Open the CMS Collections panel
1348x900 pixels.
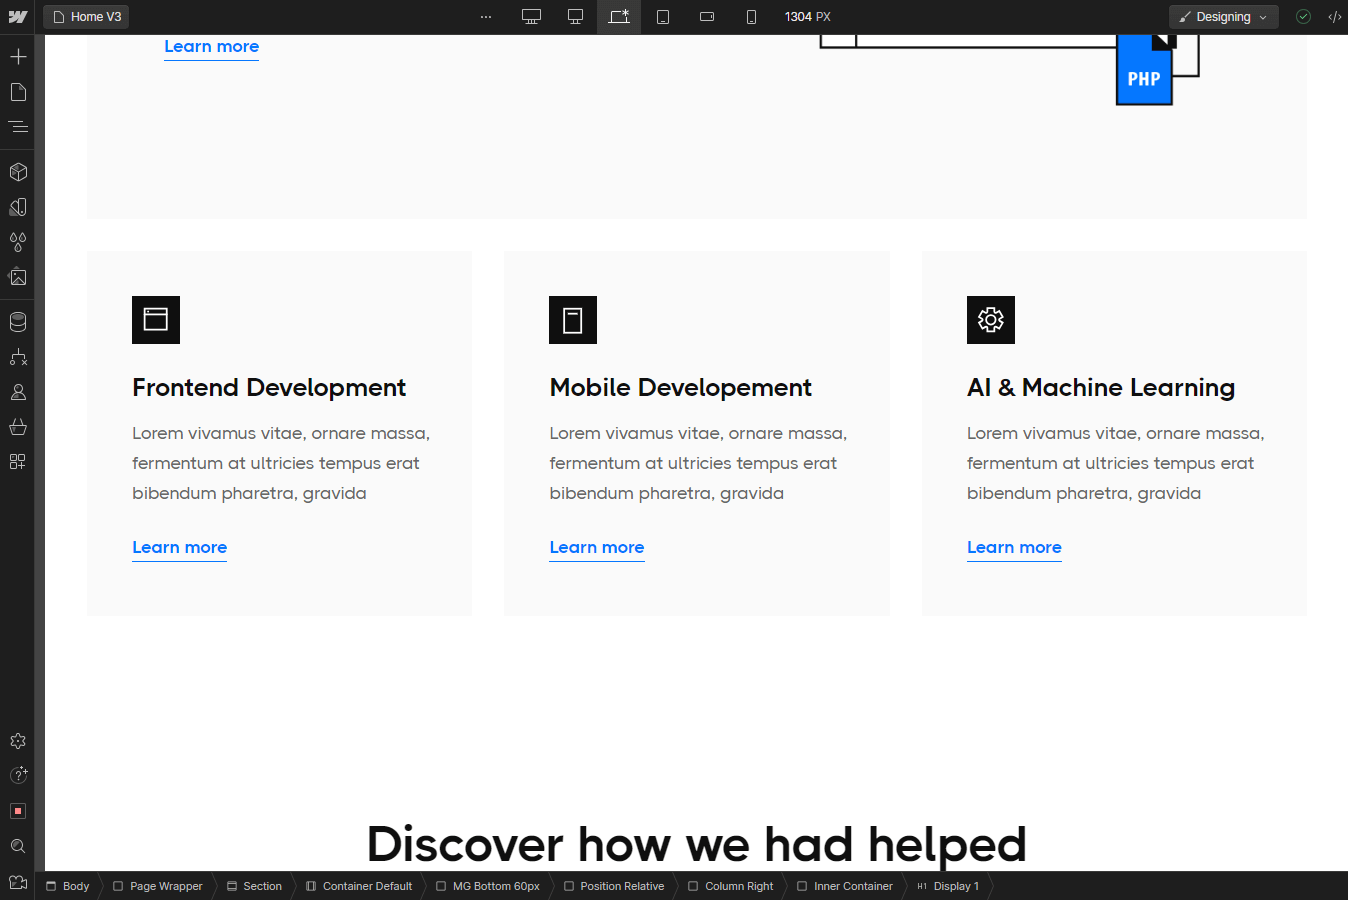tap(18, 321)
